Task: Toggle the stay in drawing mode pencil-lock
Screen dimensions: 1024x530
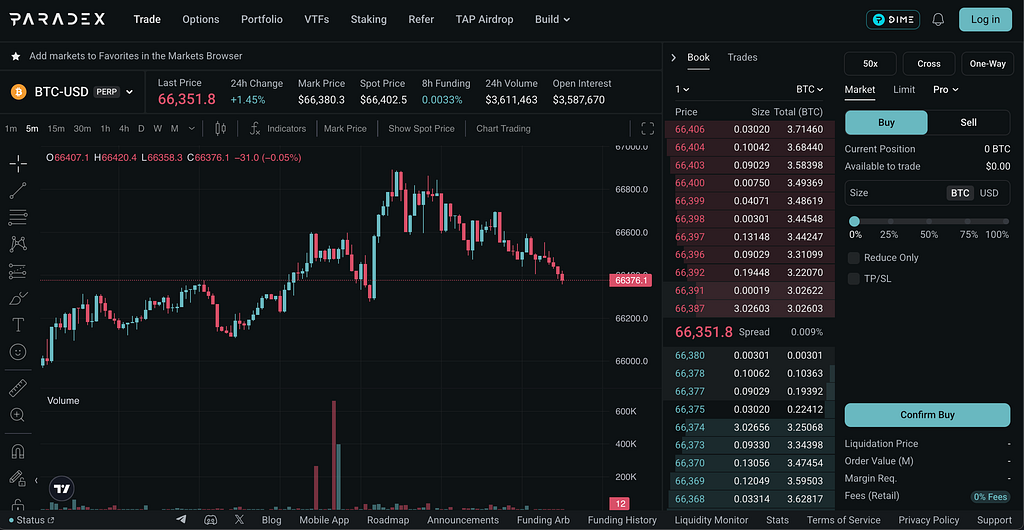Action: tap(18, 478)
